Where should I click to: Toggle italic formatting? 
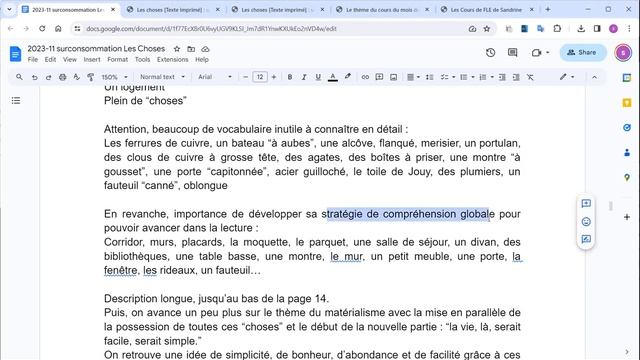(x=304, y=77)
